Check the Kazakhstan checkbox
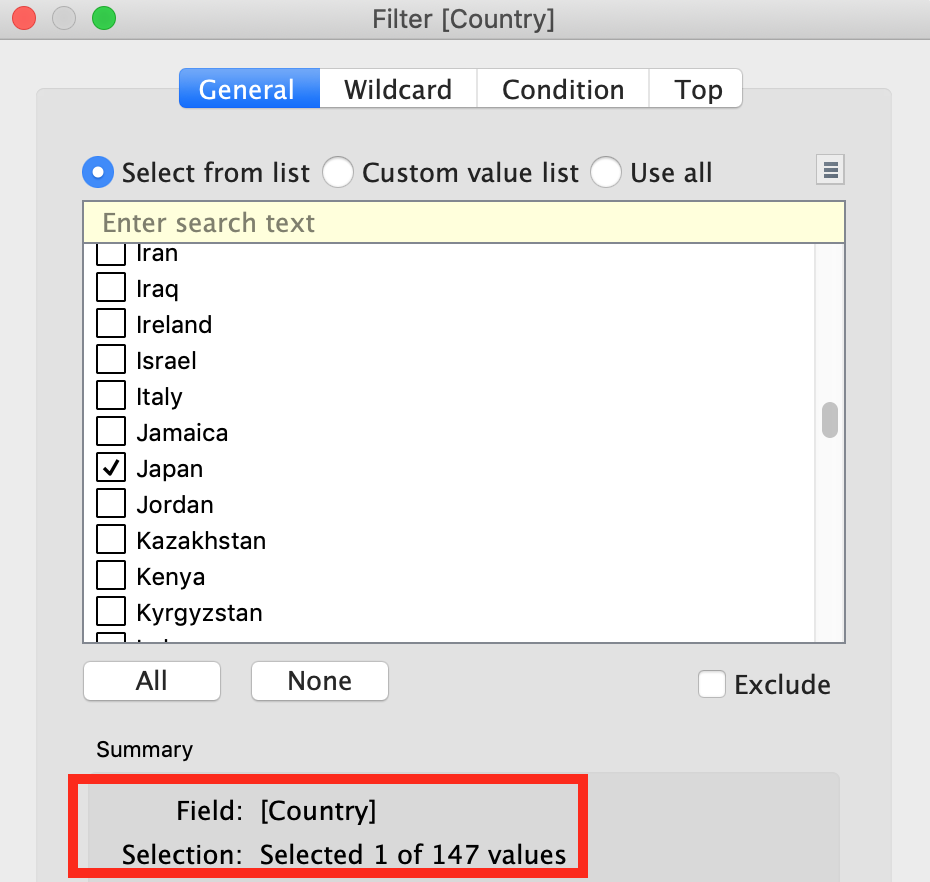The height and width of the screenshot is (882, 930). (x=110, y=539)
